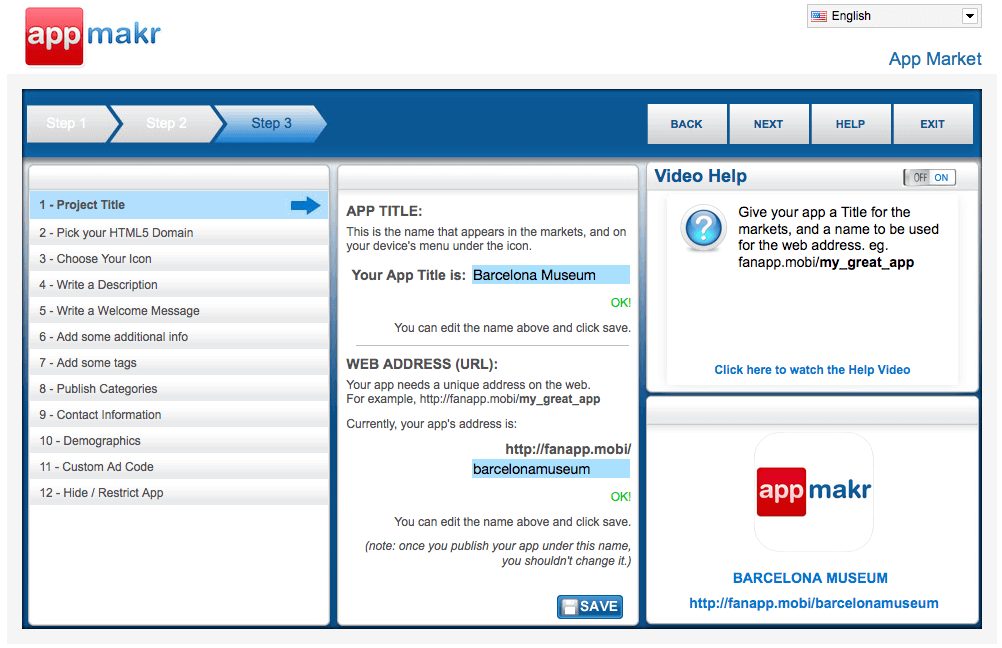Click the AppMakr app icon preview
The image size is (1002, 648).
(x=813, y=491)
